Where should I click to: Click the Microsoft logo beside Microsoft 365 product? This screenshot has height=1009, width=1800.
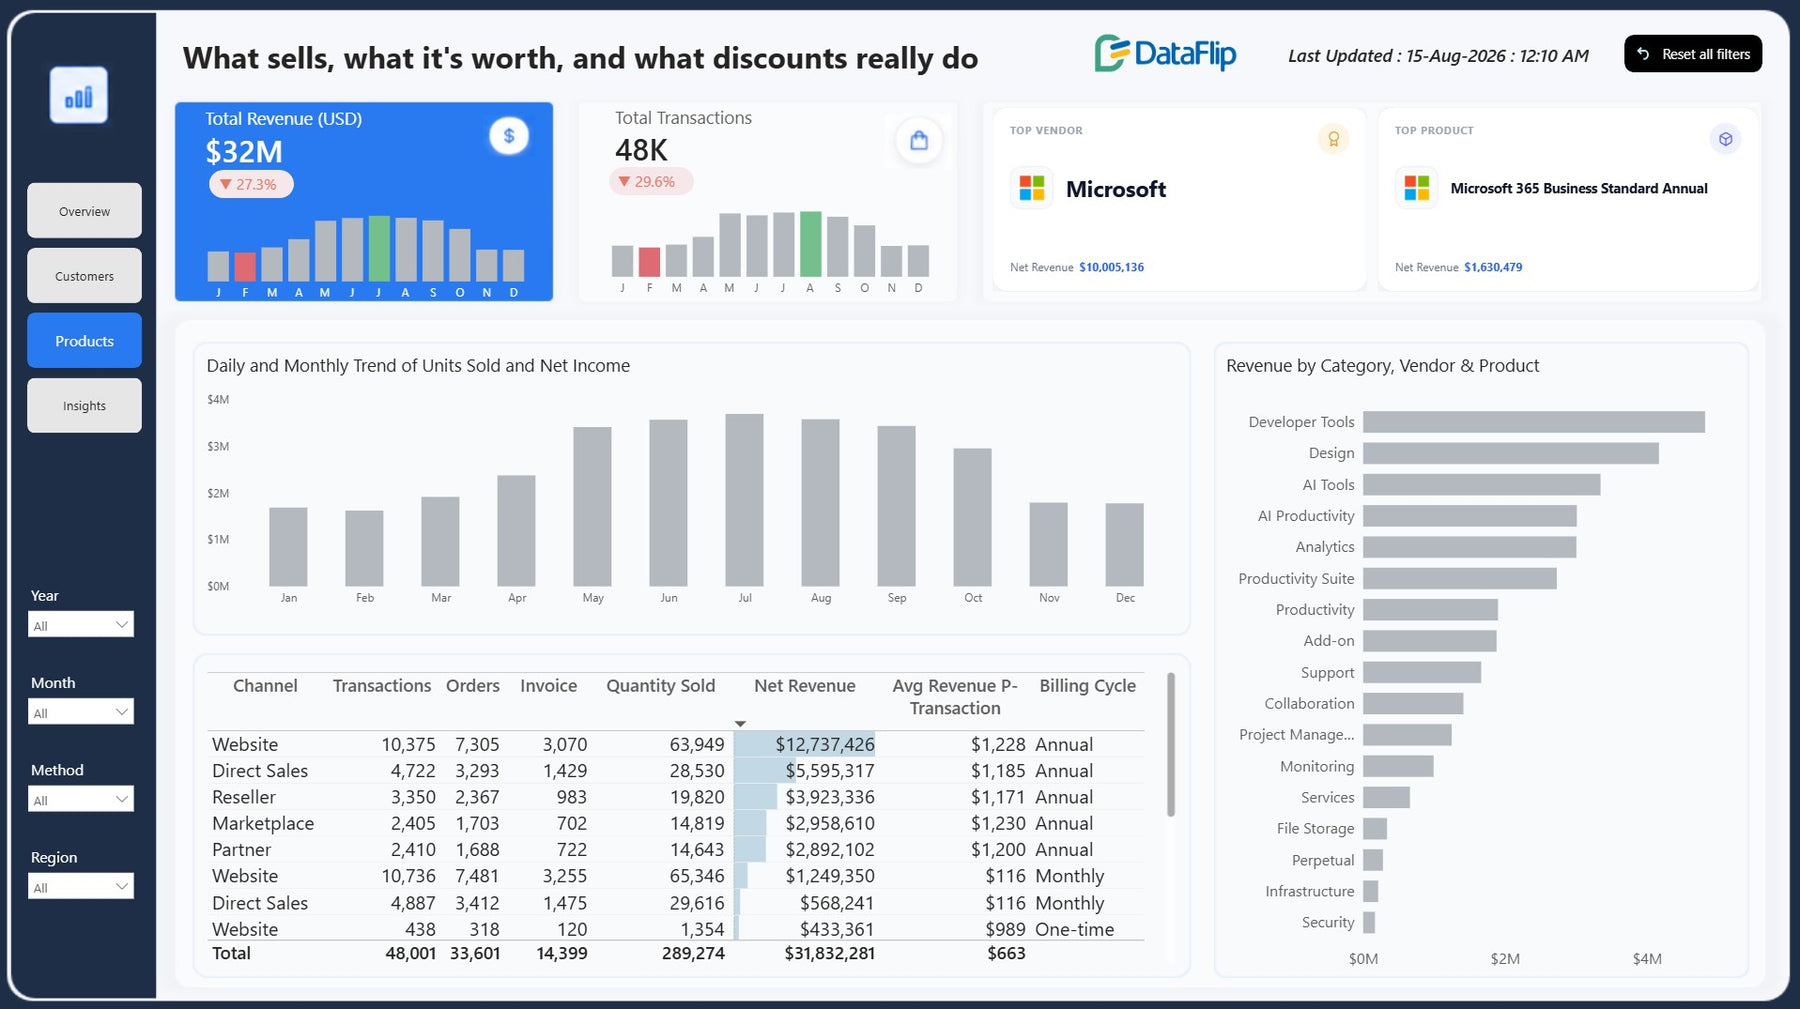tap(1417, 188)
